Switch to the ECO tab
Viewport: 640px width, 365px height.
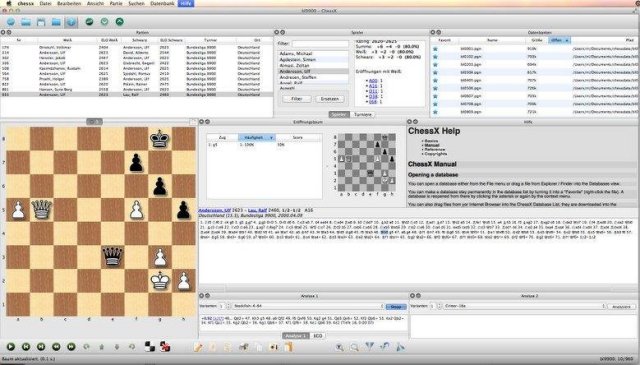318,336
